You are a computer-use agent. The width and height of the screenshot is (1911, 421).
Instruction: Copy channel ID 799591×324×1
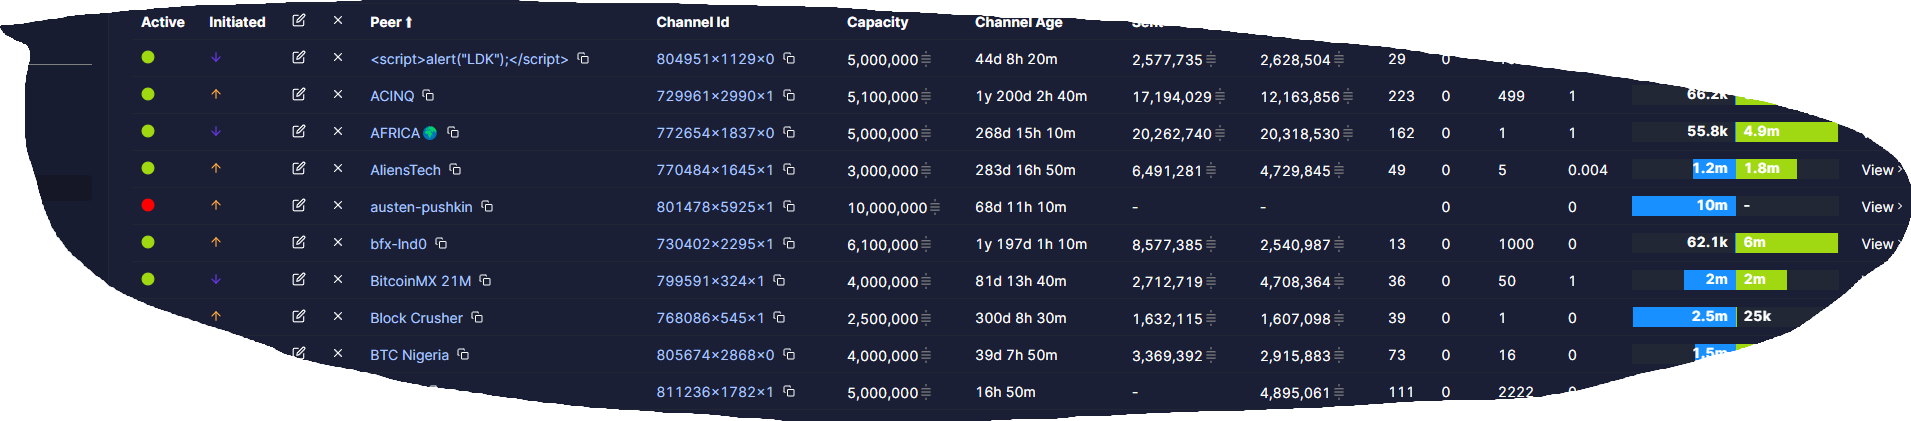(x=779, y=280)
